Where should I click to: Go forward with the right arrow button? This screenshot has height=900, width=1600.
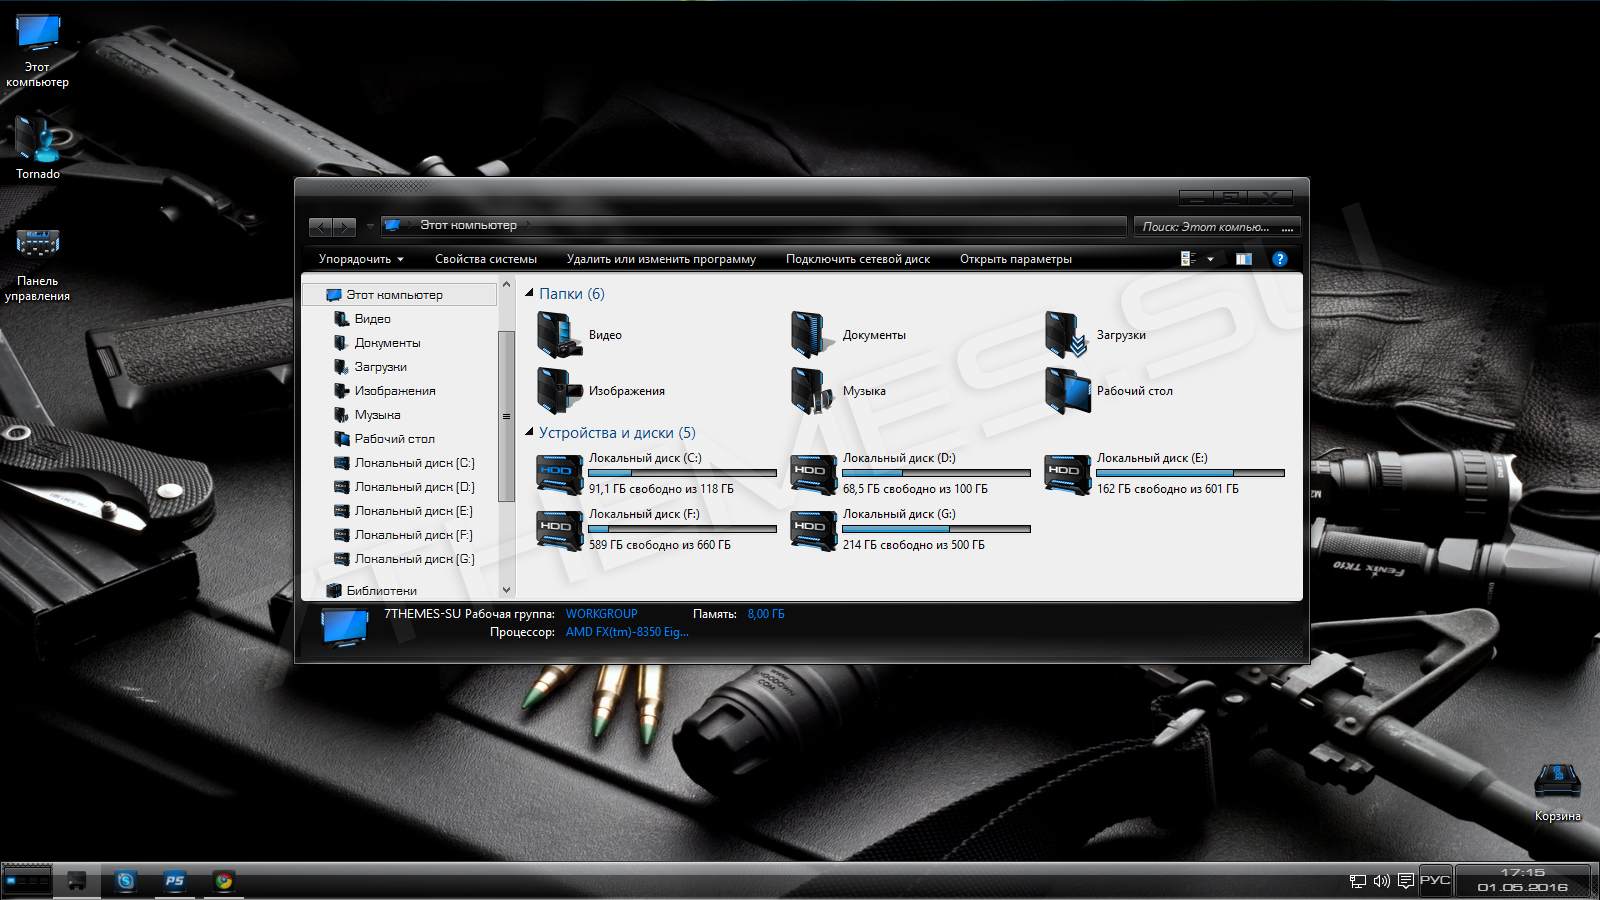(345, 227)
